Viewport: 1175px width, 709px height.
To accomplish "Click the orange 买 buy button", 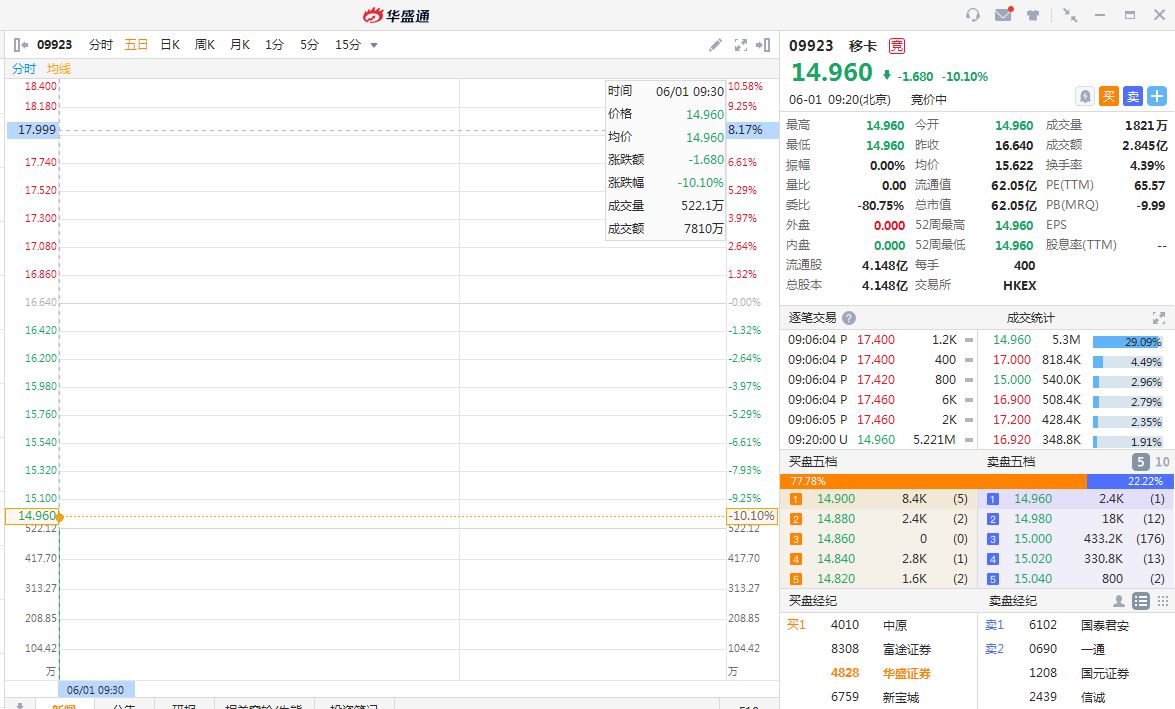I will (1109, 96).
